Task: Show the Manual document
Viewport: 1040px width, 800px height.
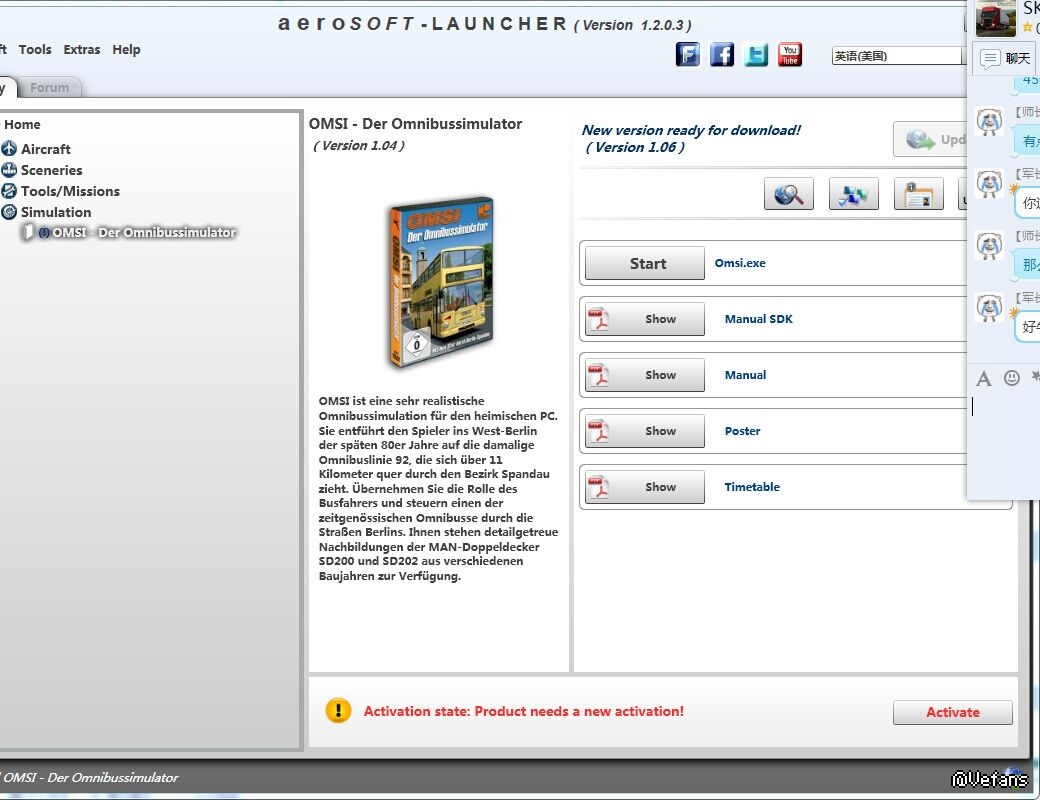Action: coord(645,375)
